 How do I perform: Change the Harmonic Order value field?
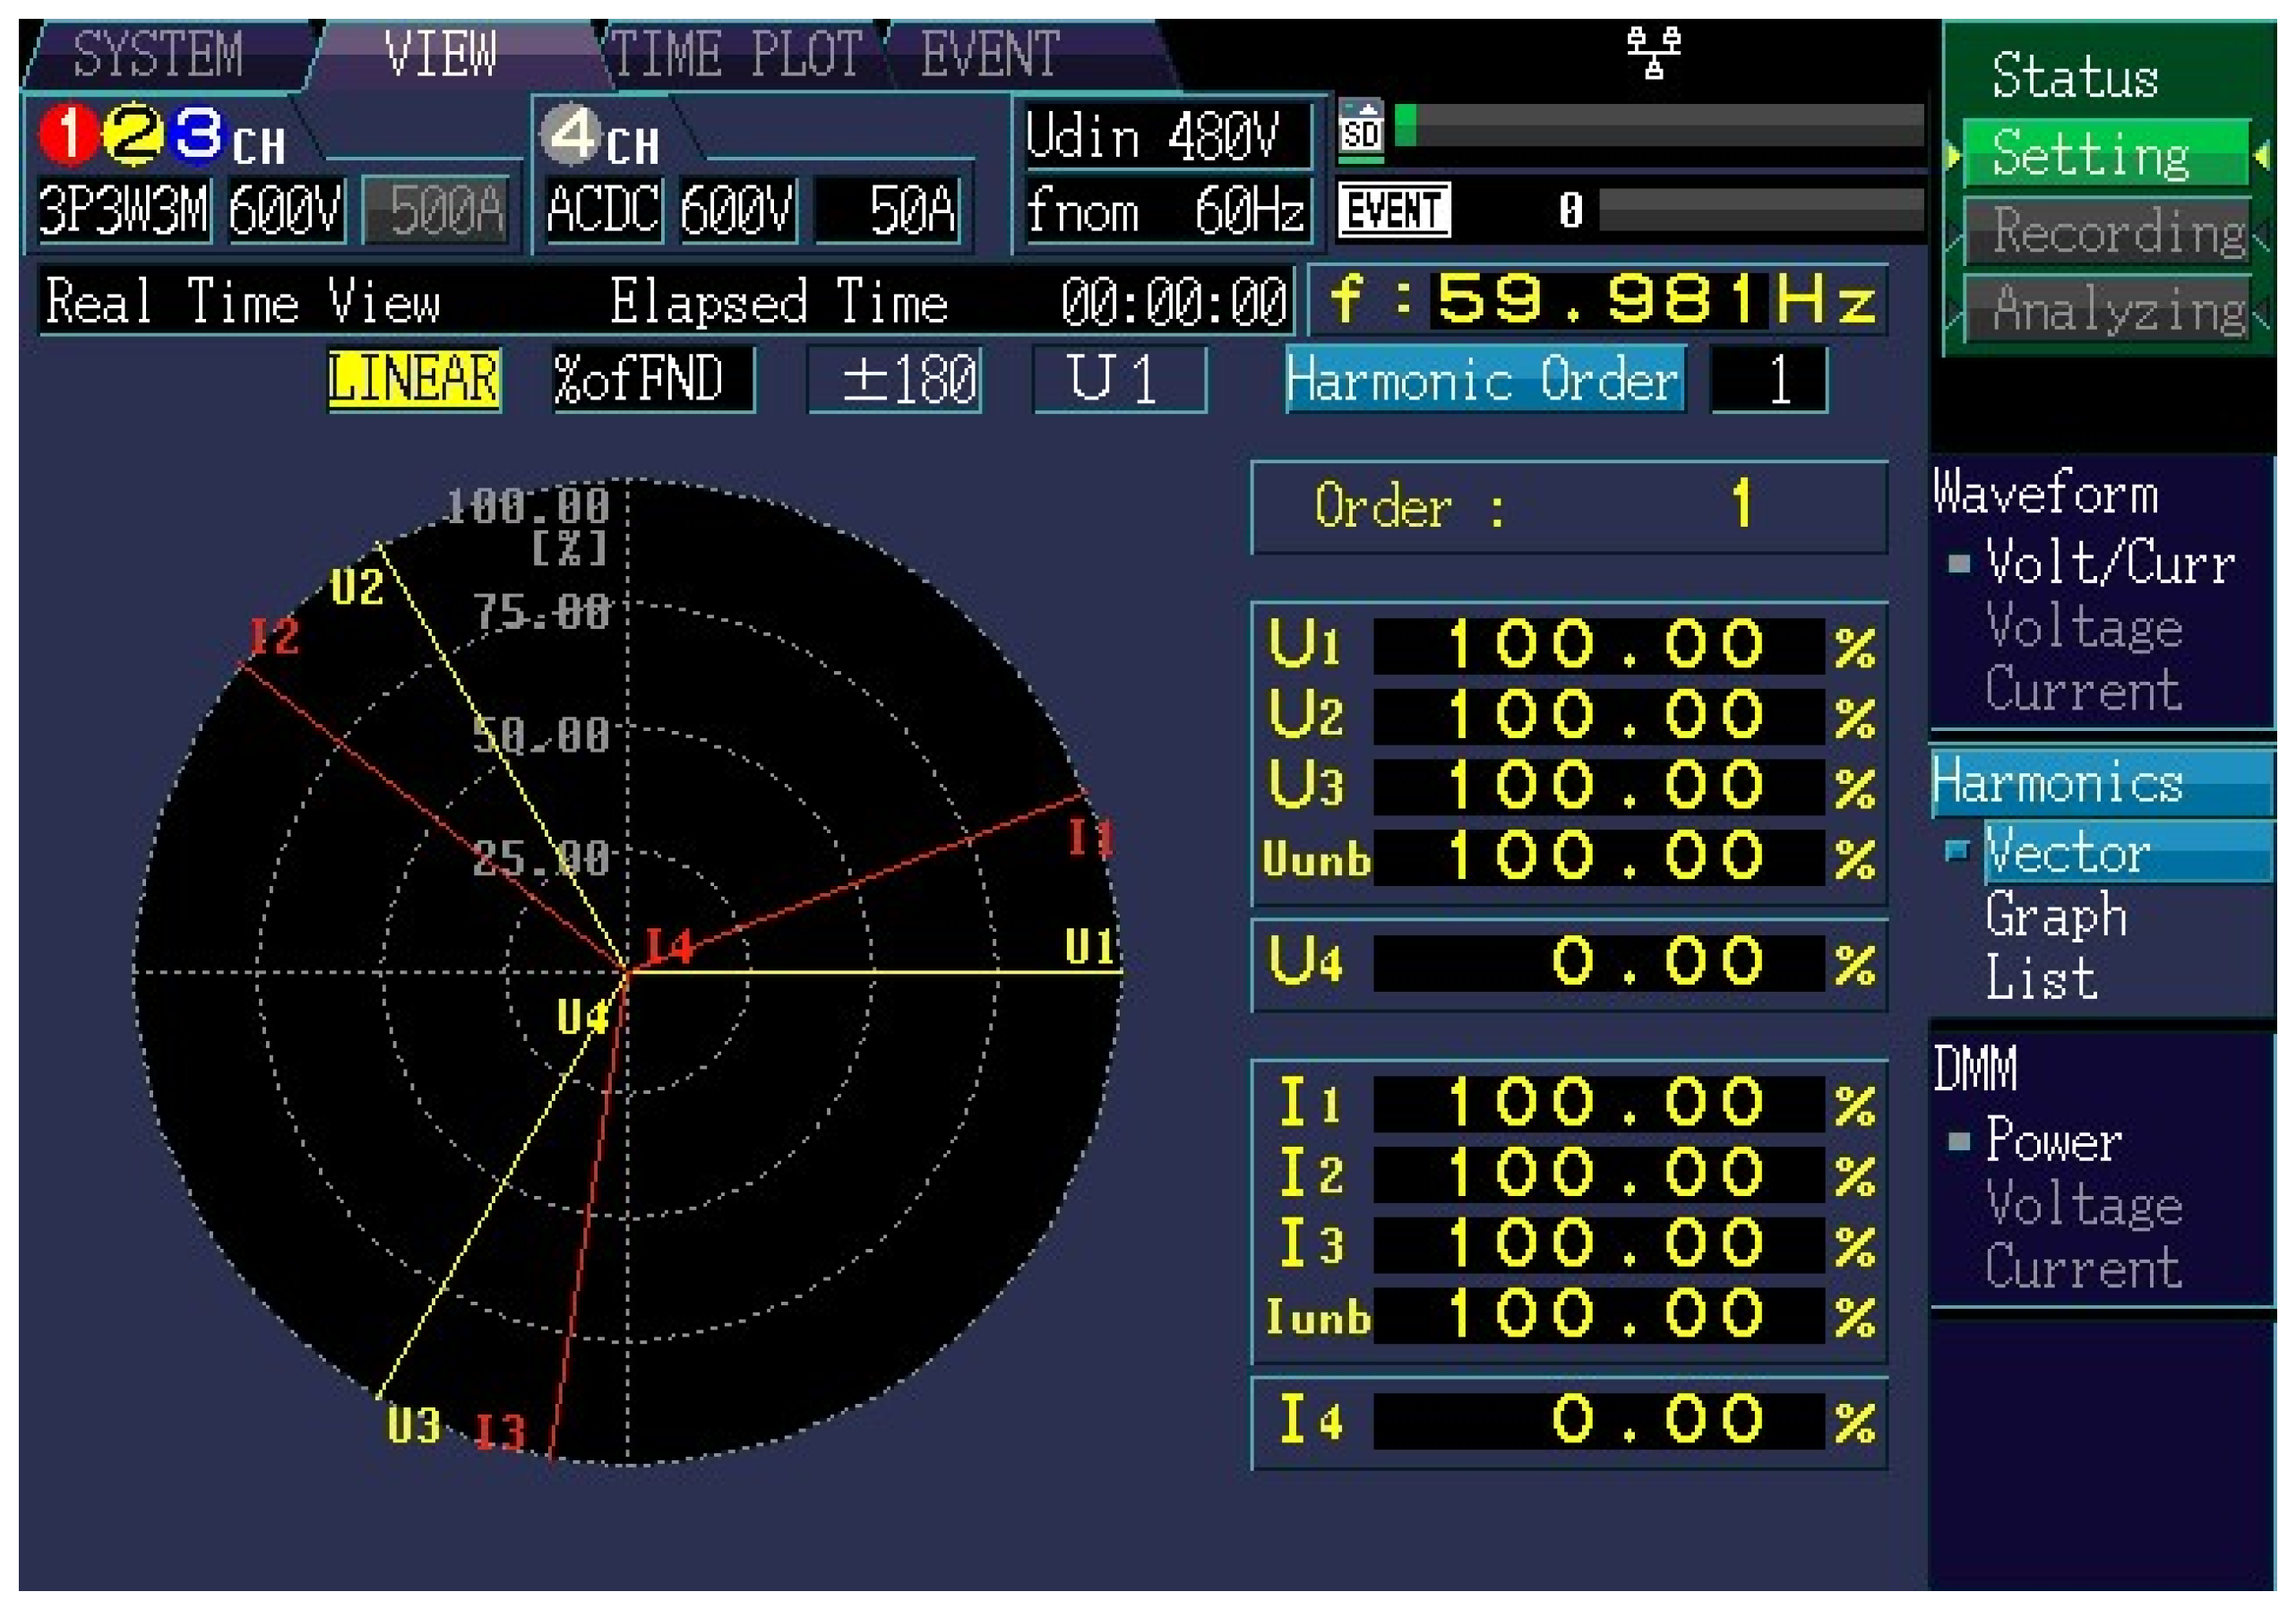click(x=1768, y=379)
